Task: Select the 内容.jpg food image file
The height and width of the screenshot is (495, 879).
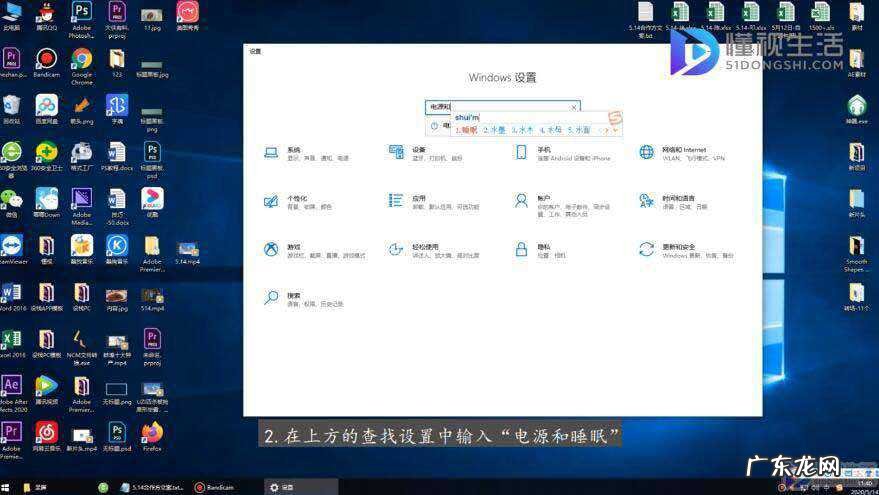Action: point(117,299)
